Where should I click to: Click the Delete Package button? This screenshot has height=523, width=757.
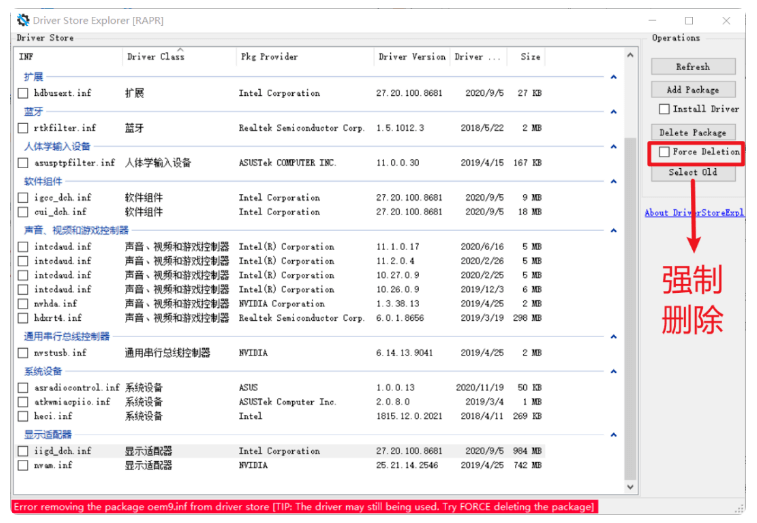[693, 132]
